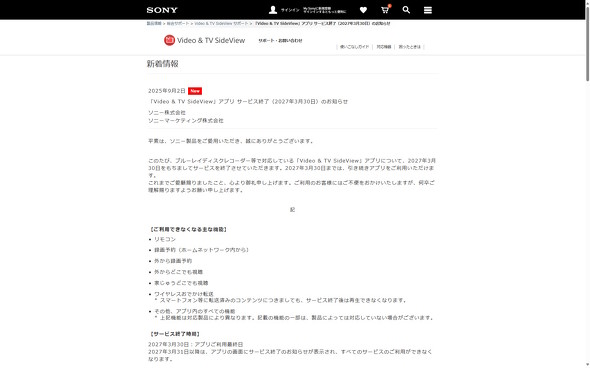Open the 使いこなしガイド menu item

coord(354,47)
